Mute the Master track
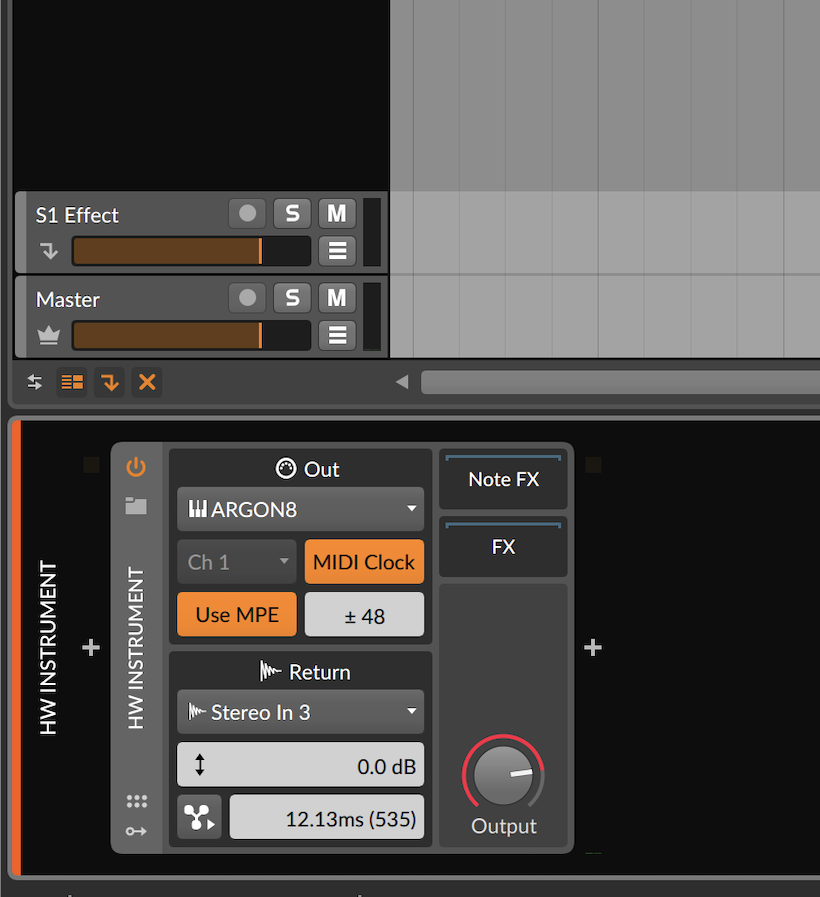The image size is (820, 897). 337,297
